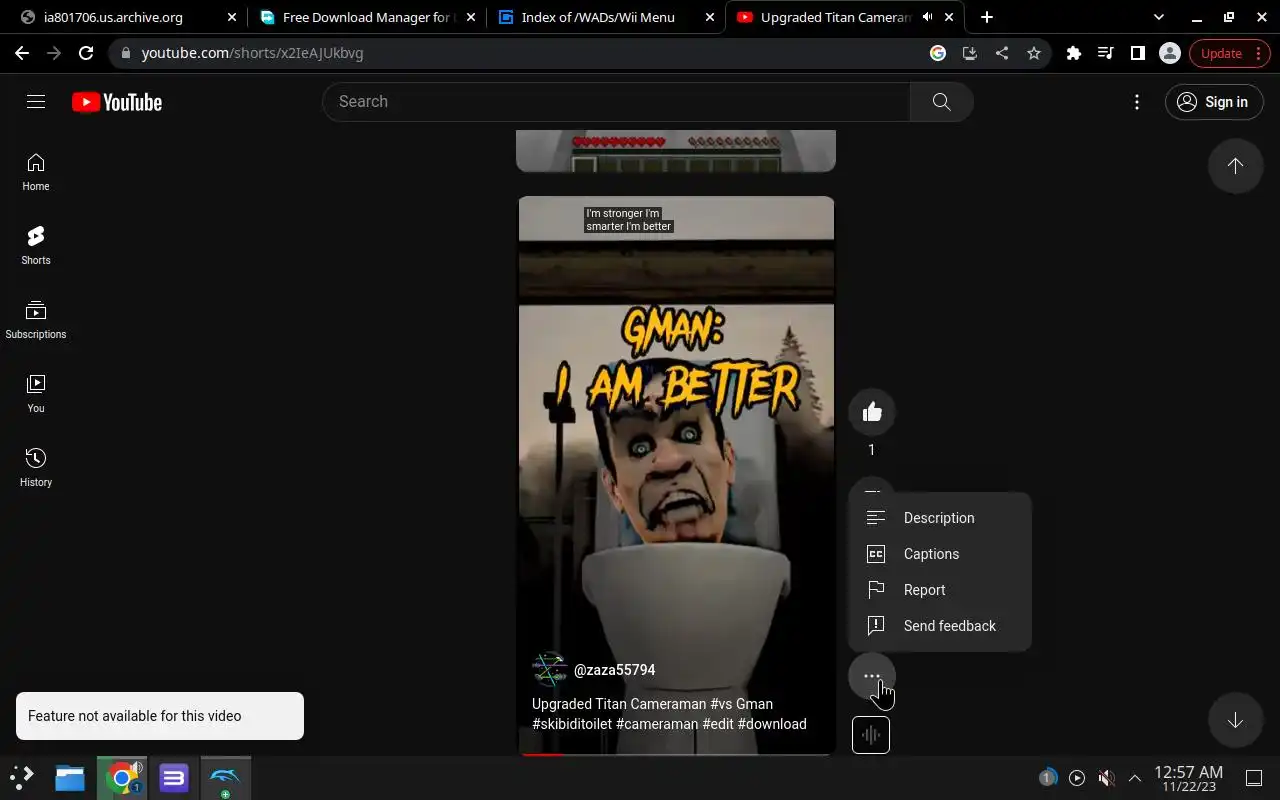Go to YouTube home via logo
Viewport: 1280px width, 800px height.
point(117,102)
